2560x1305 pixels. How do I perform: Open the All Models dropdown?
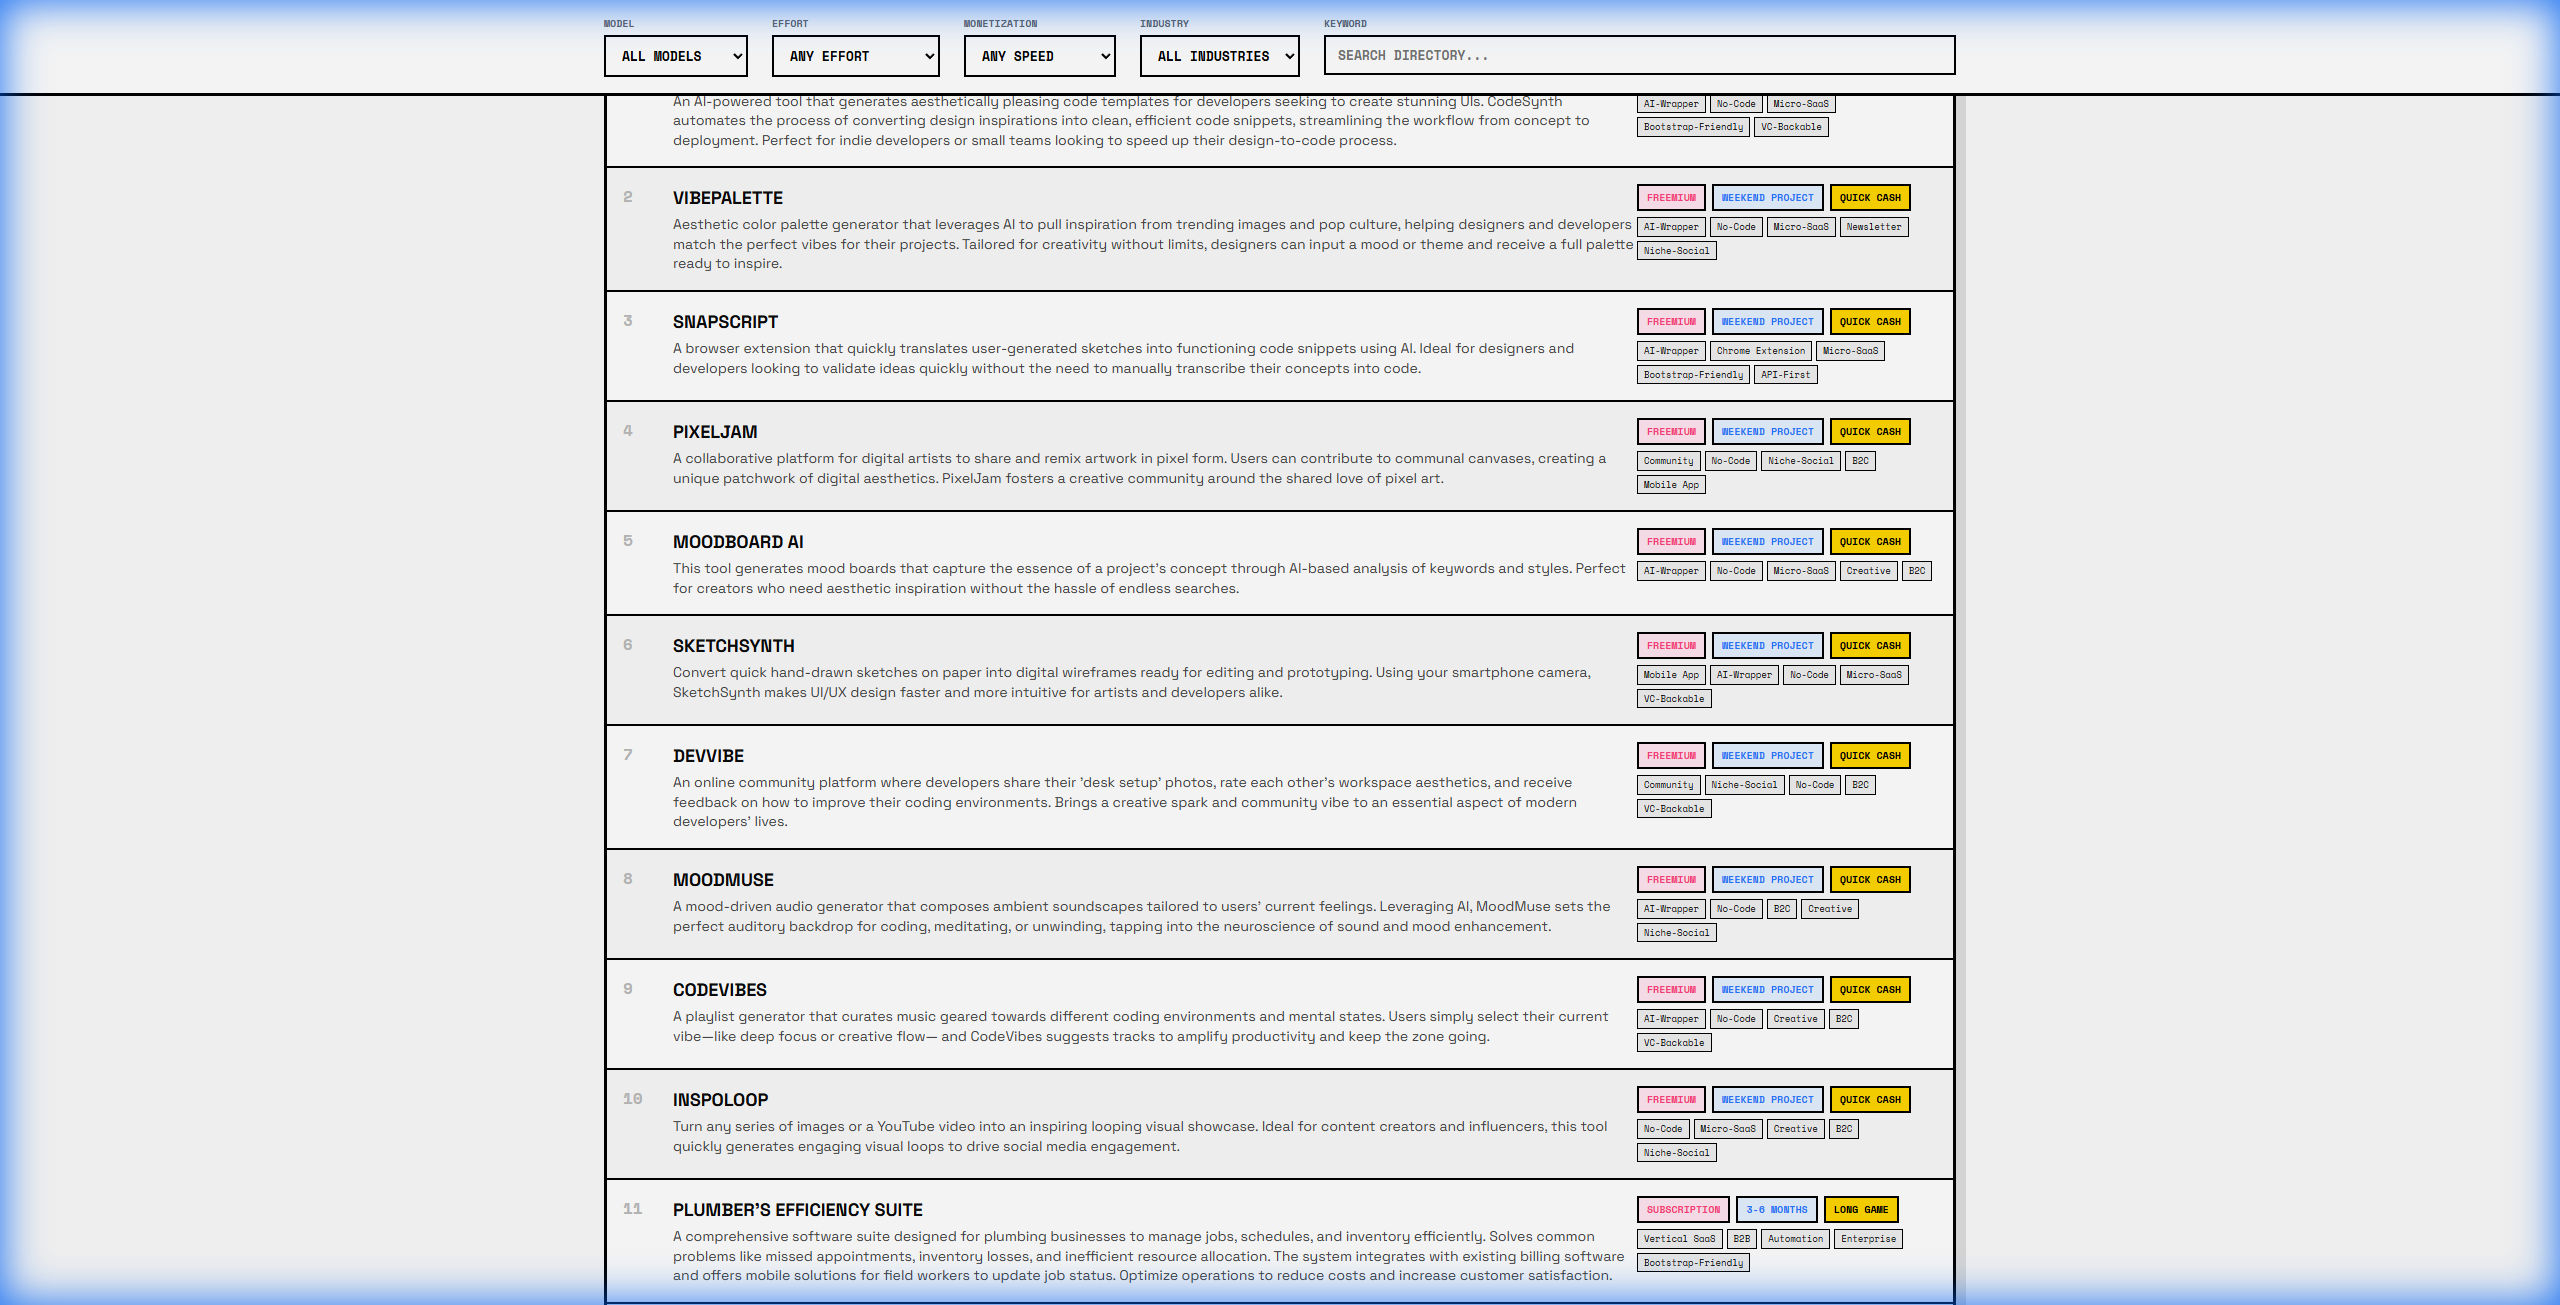pyautogui.click(x=676, y=56)
